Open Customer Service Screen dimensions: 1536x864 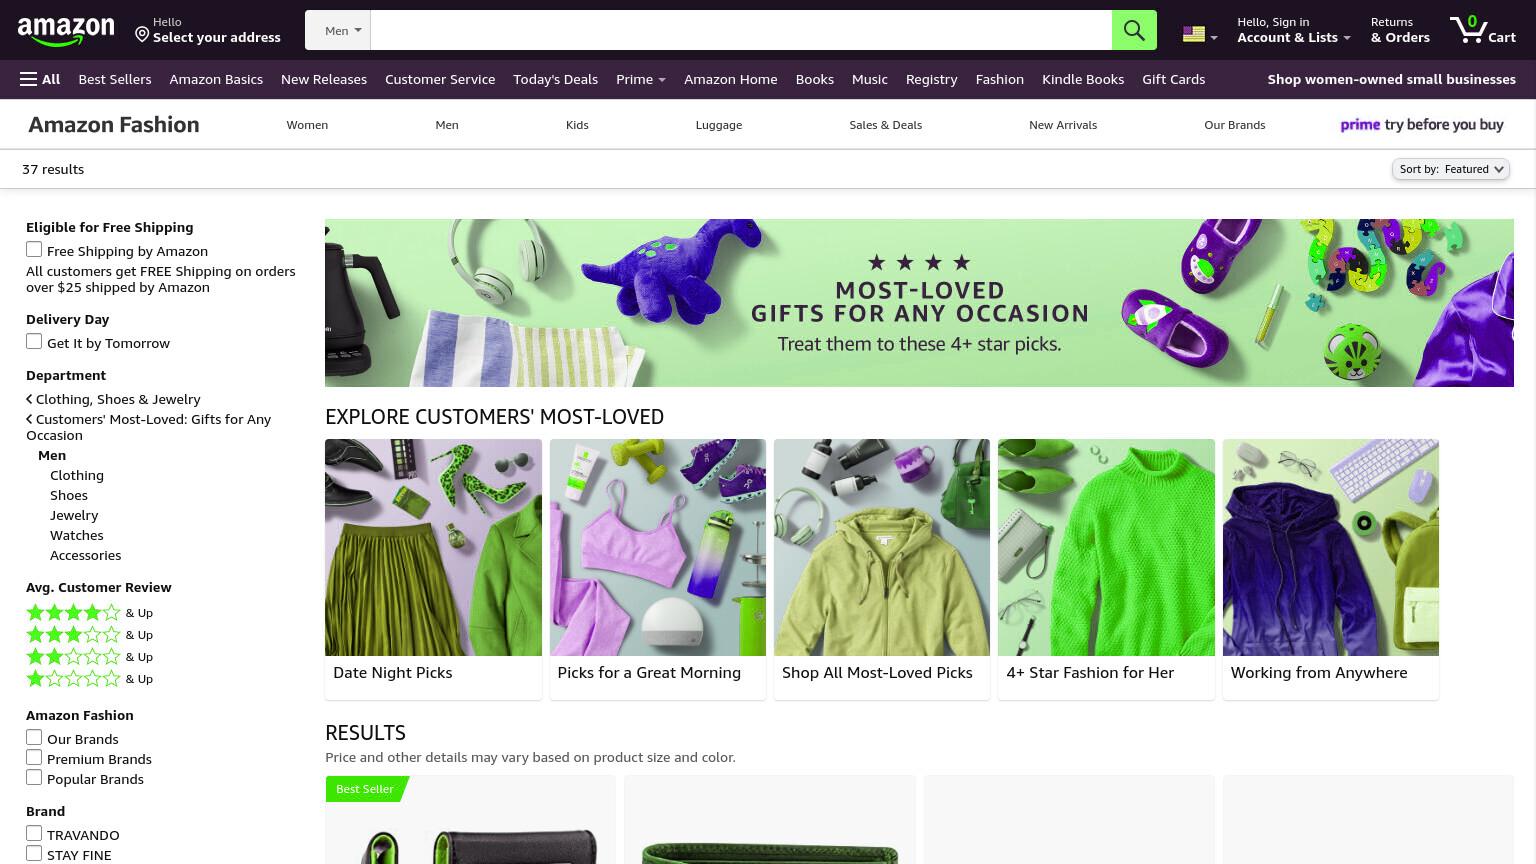point(440,79)
